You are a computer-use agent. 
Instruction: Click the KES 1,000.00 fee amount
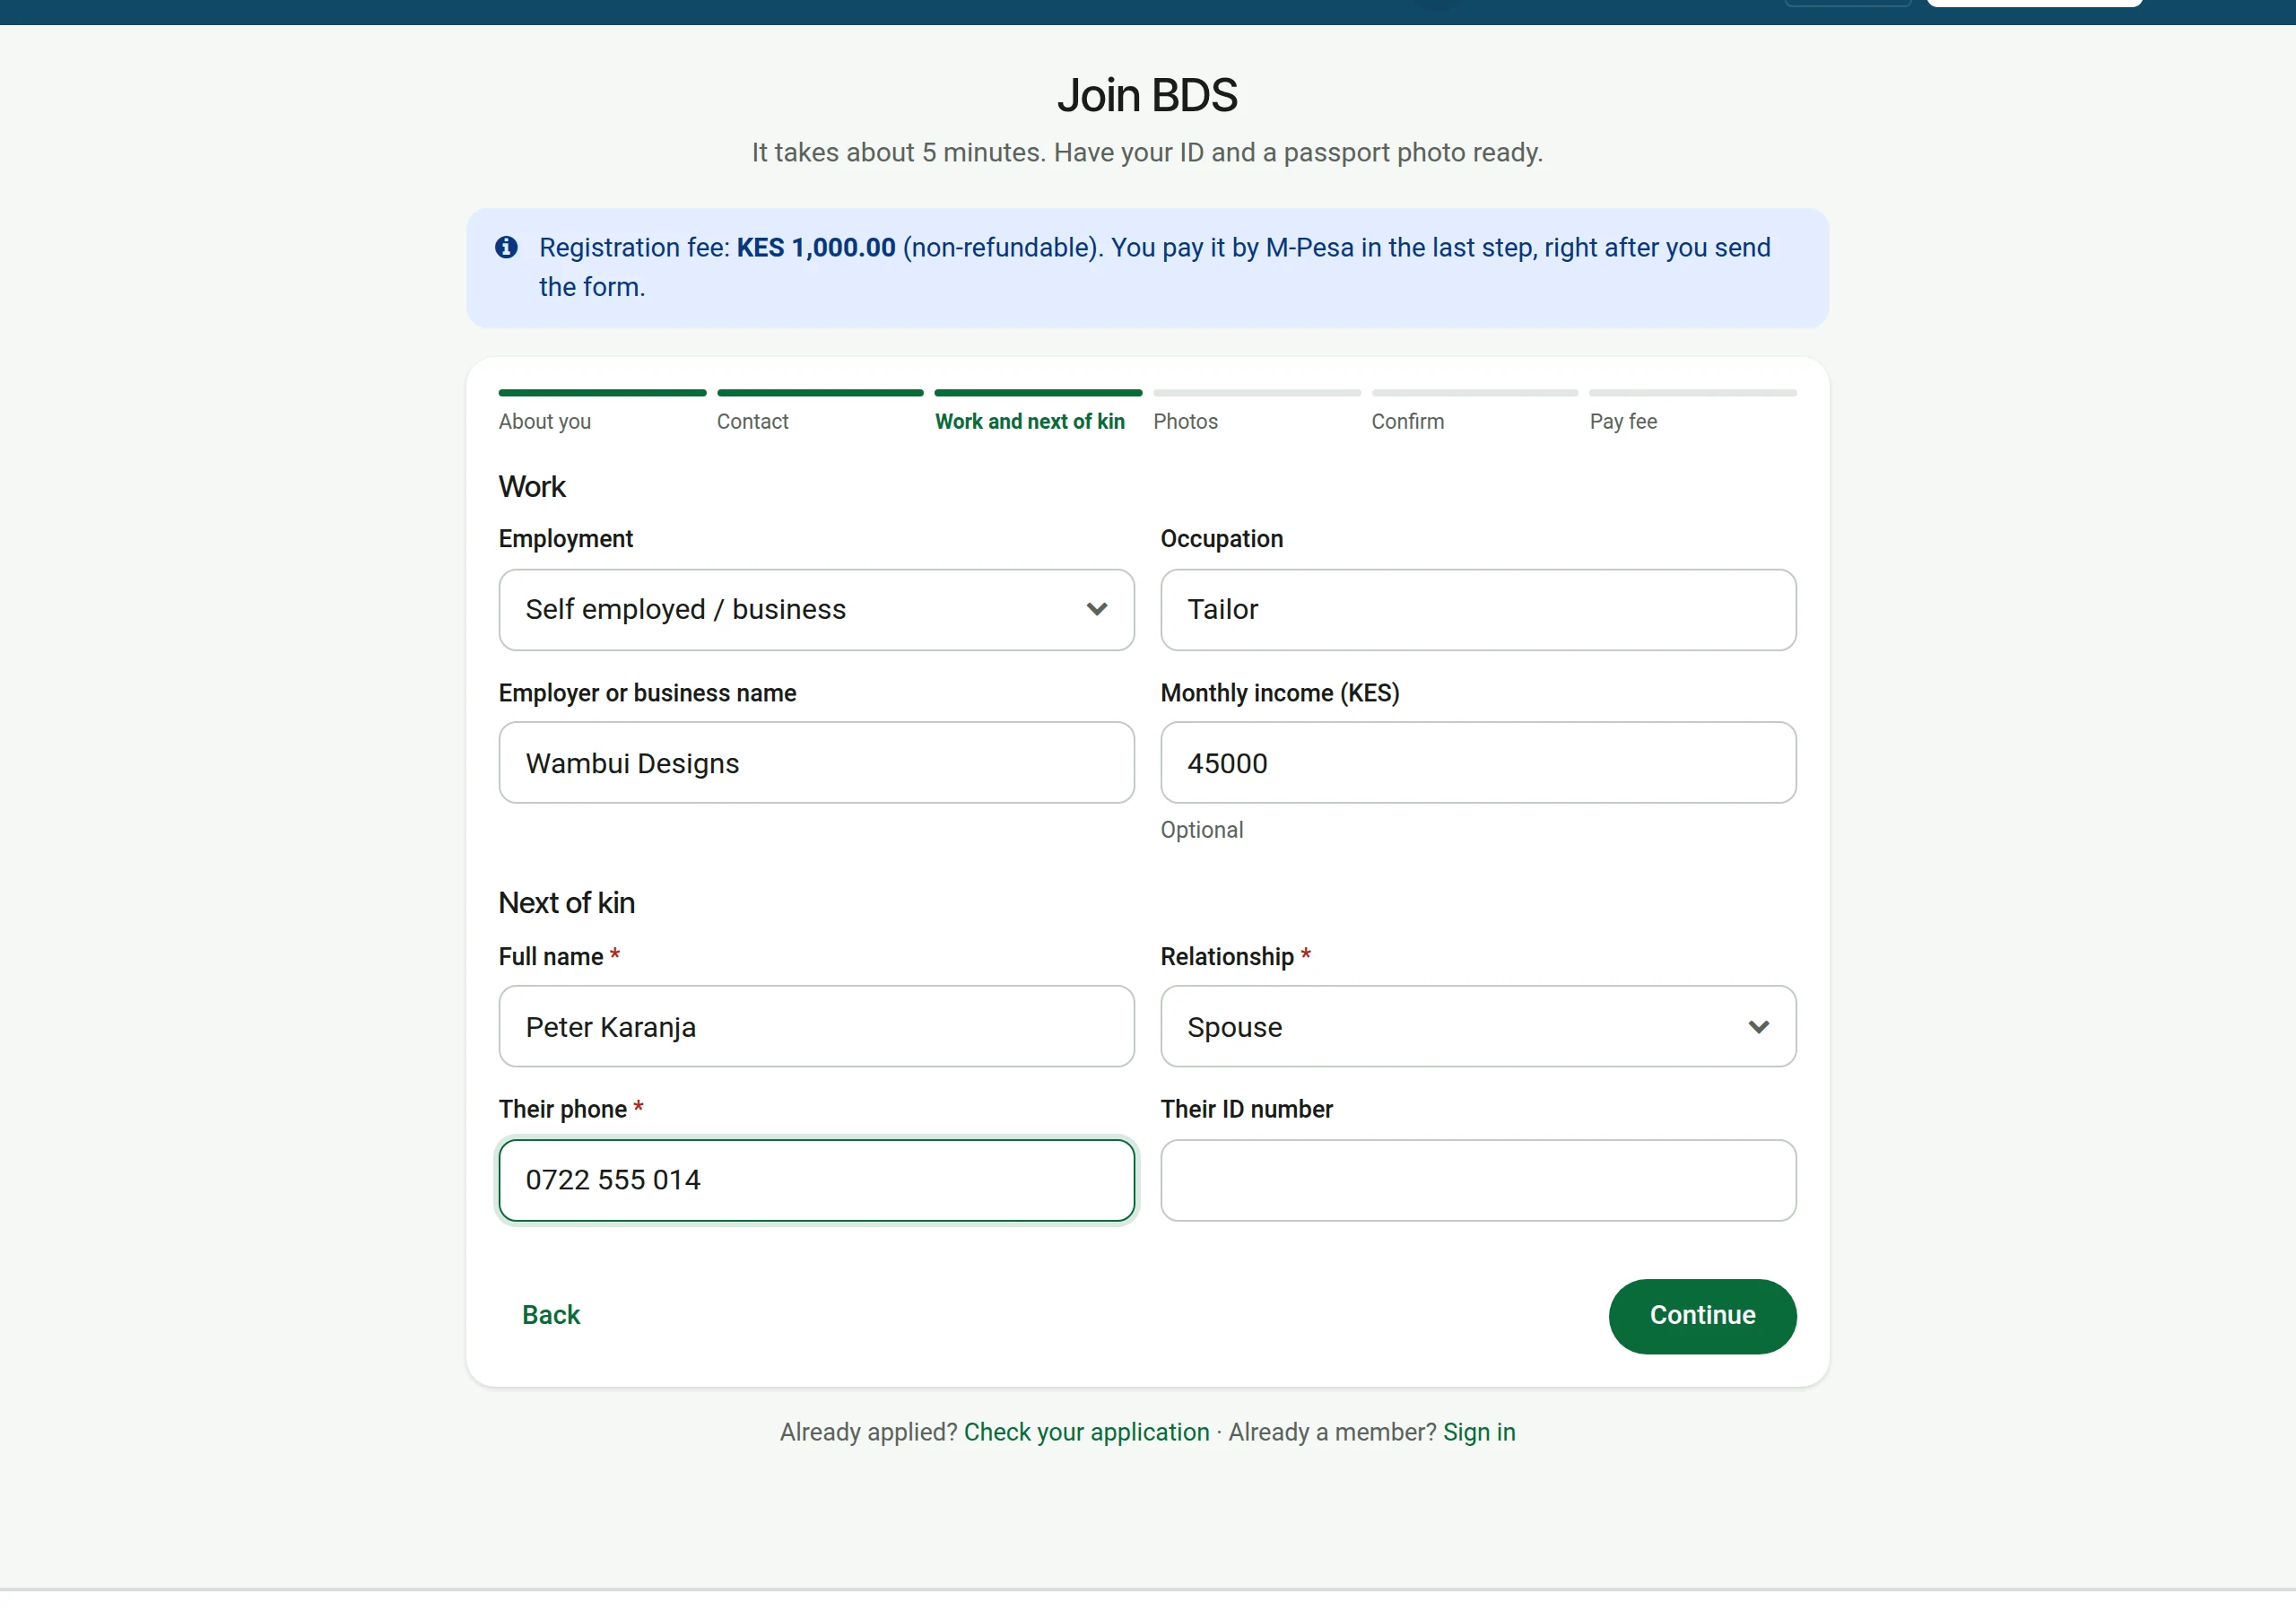(816, 248)
